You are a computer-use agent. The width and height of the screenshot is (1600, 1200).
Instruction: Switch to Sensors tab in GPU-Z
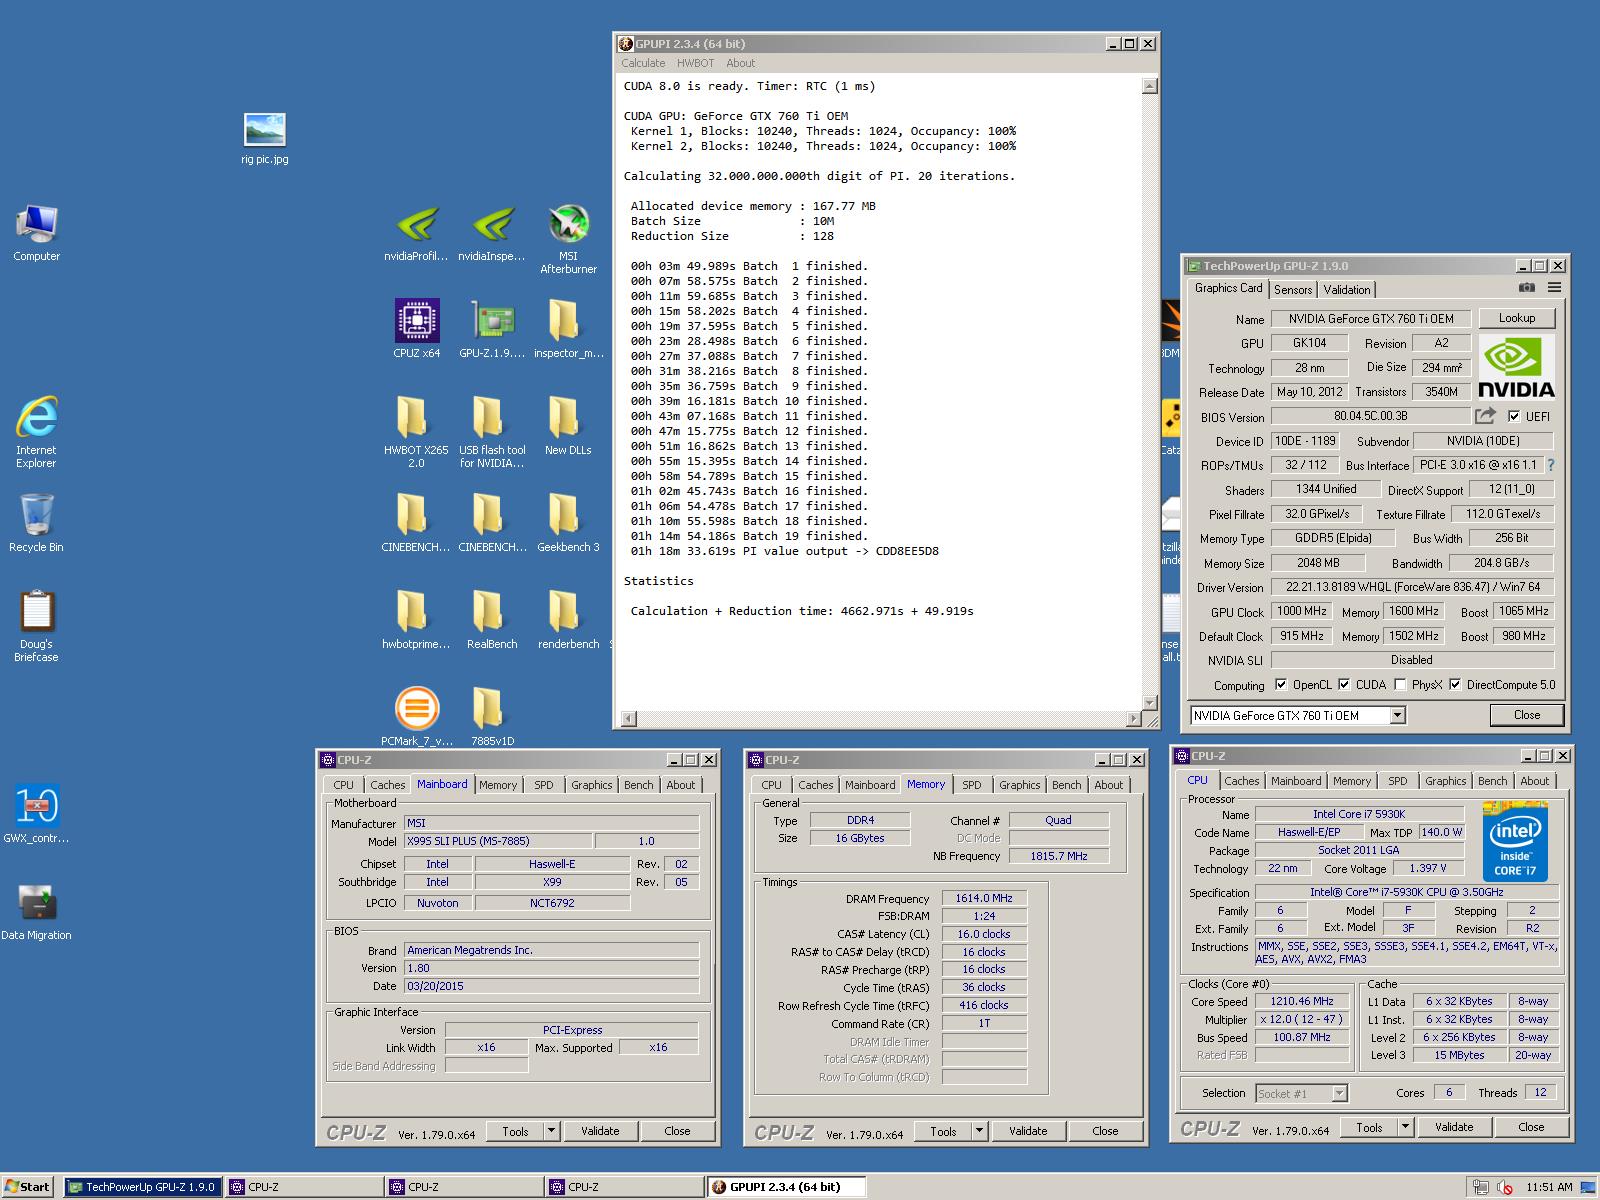(1293, 289)
